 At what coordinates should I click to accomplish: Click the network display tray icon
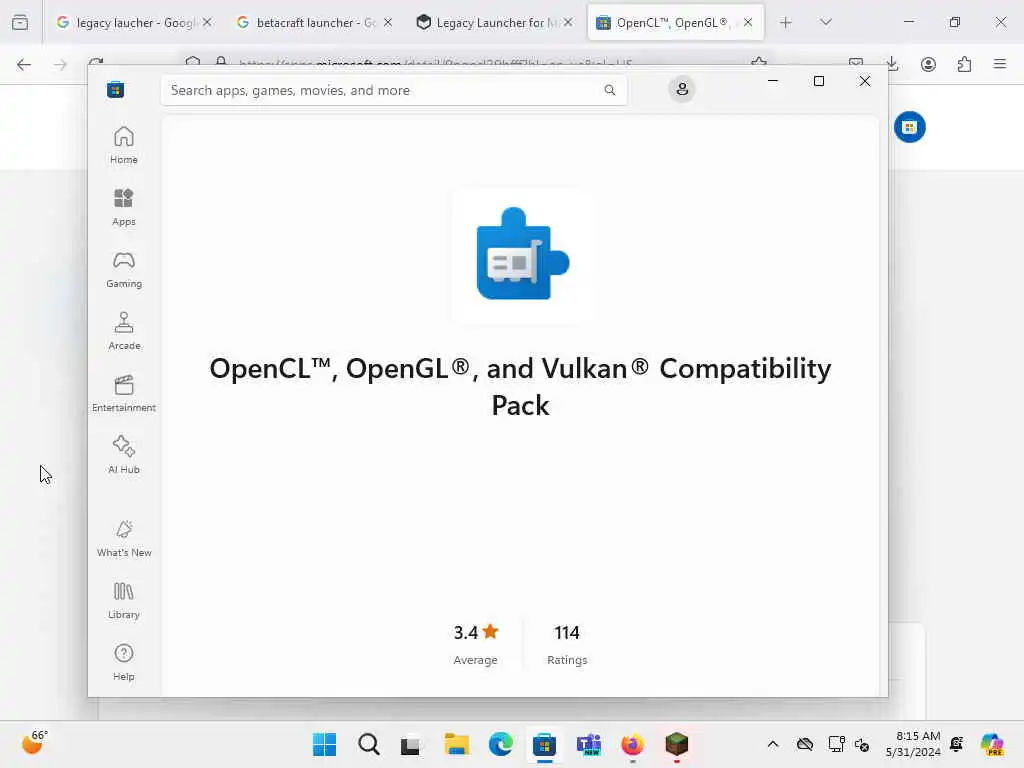836,744
